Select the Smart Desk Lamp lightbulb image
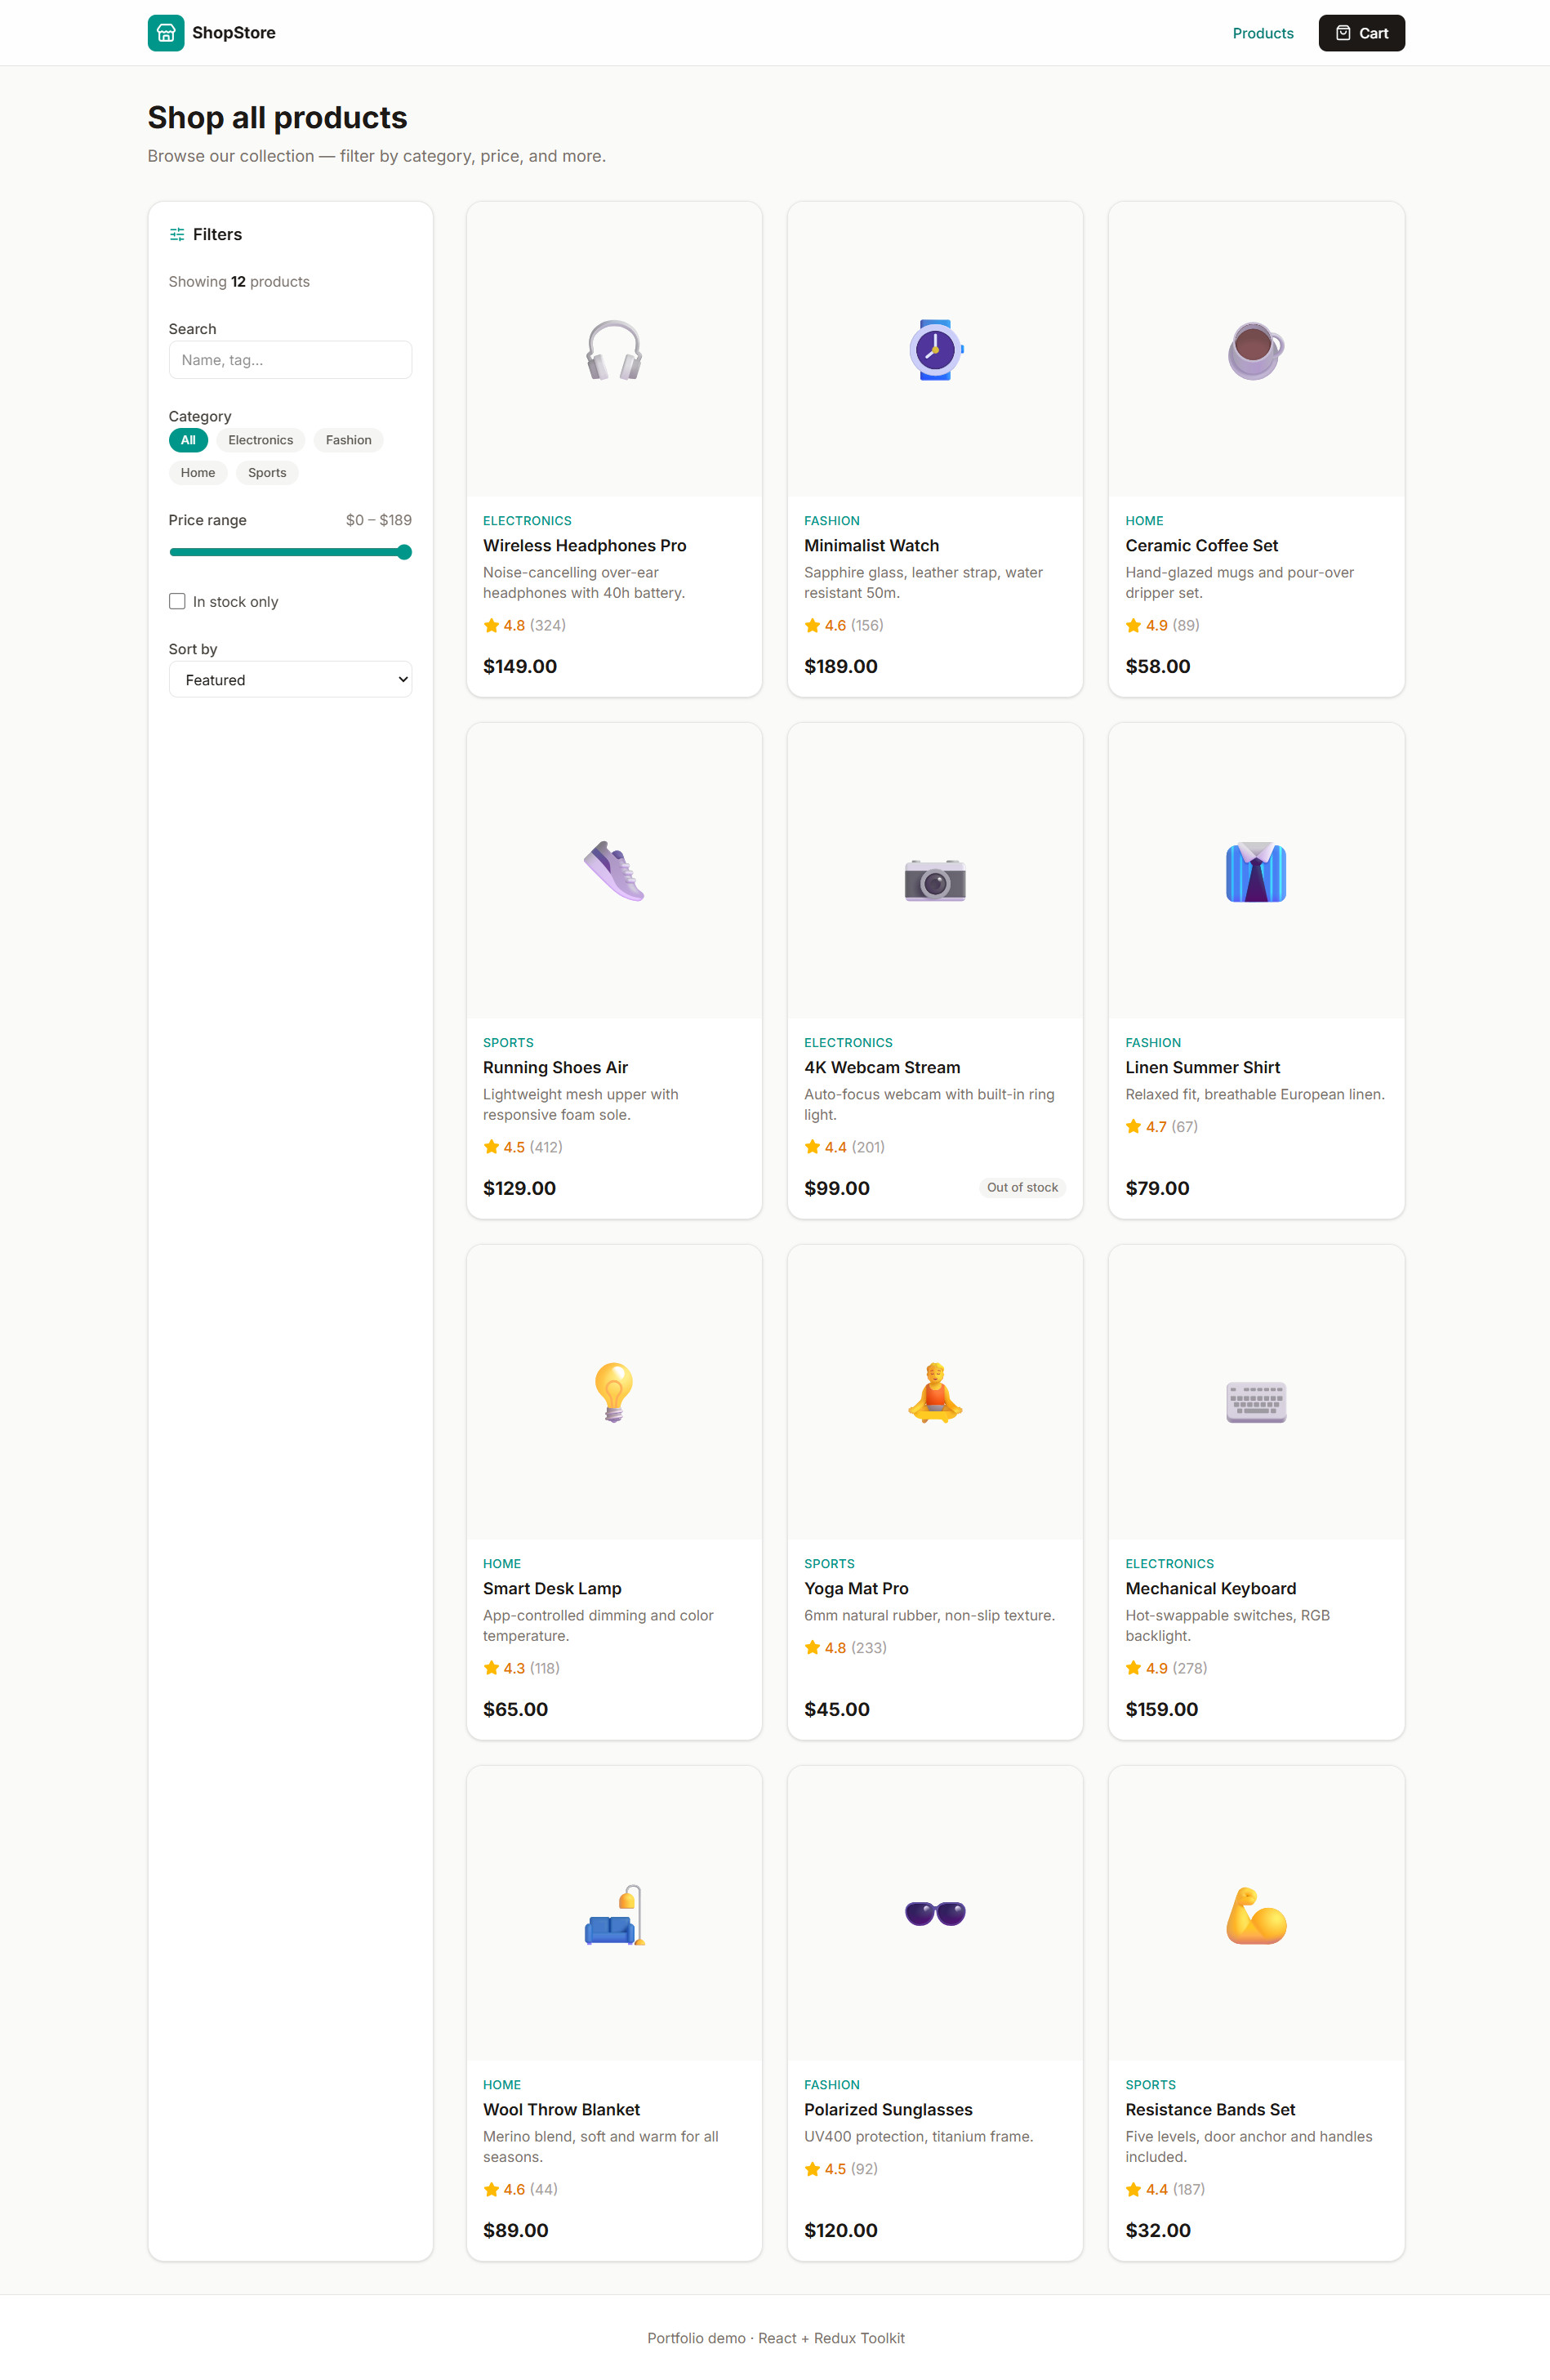The image size is (1550, 2380). 614,1392
